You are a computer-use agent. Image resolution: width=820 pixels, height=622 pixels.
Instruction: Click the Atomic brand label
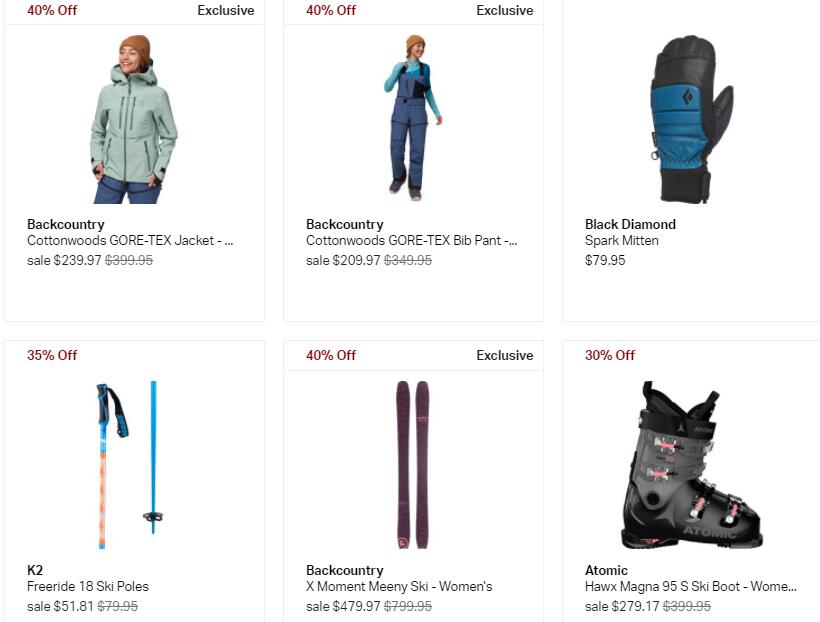[x=606, y=570]
